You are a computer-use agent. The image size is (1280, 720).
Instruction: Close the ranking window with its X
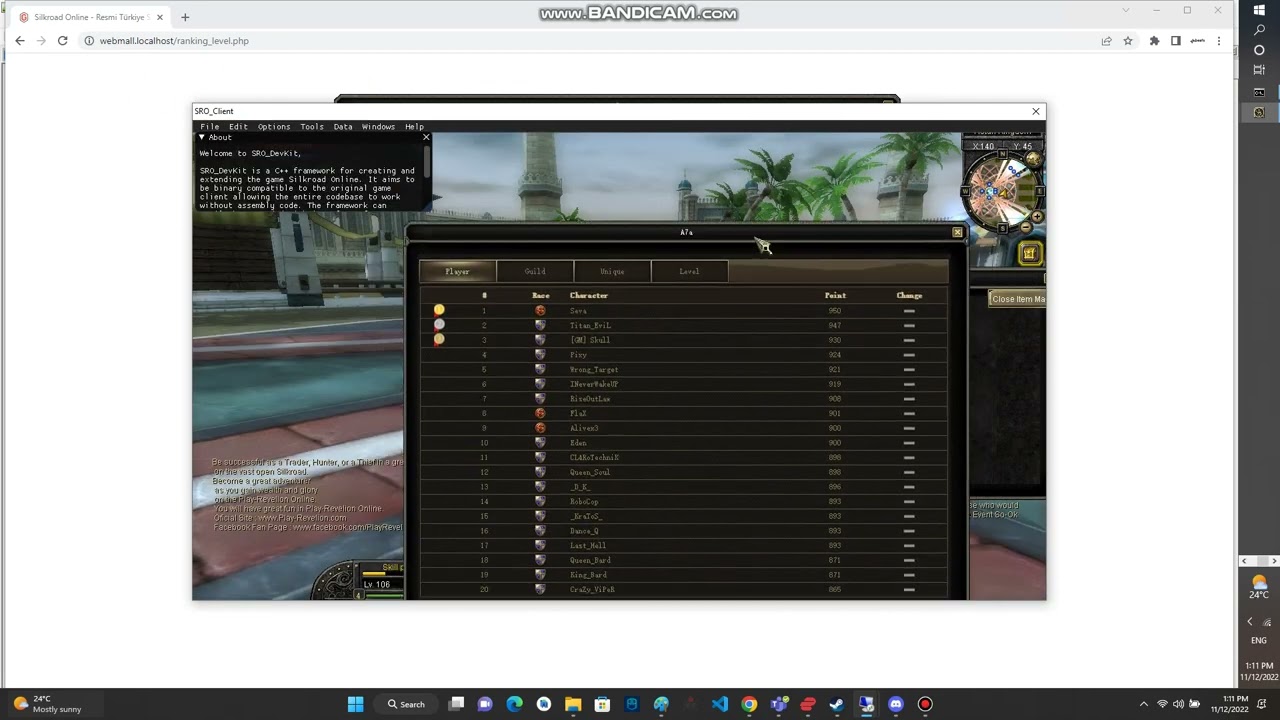coord(957,233)
